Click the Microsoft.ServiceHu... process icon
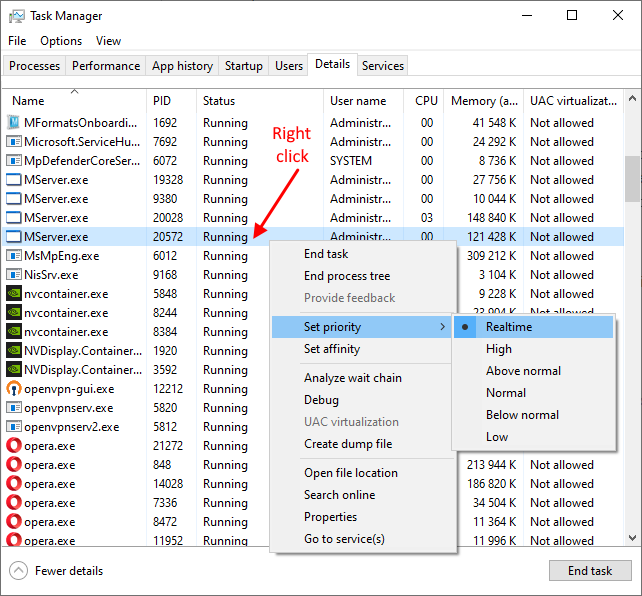 tap(14, 142)
